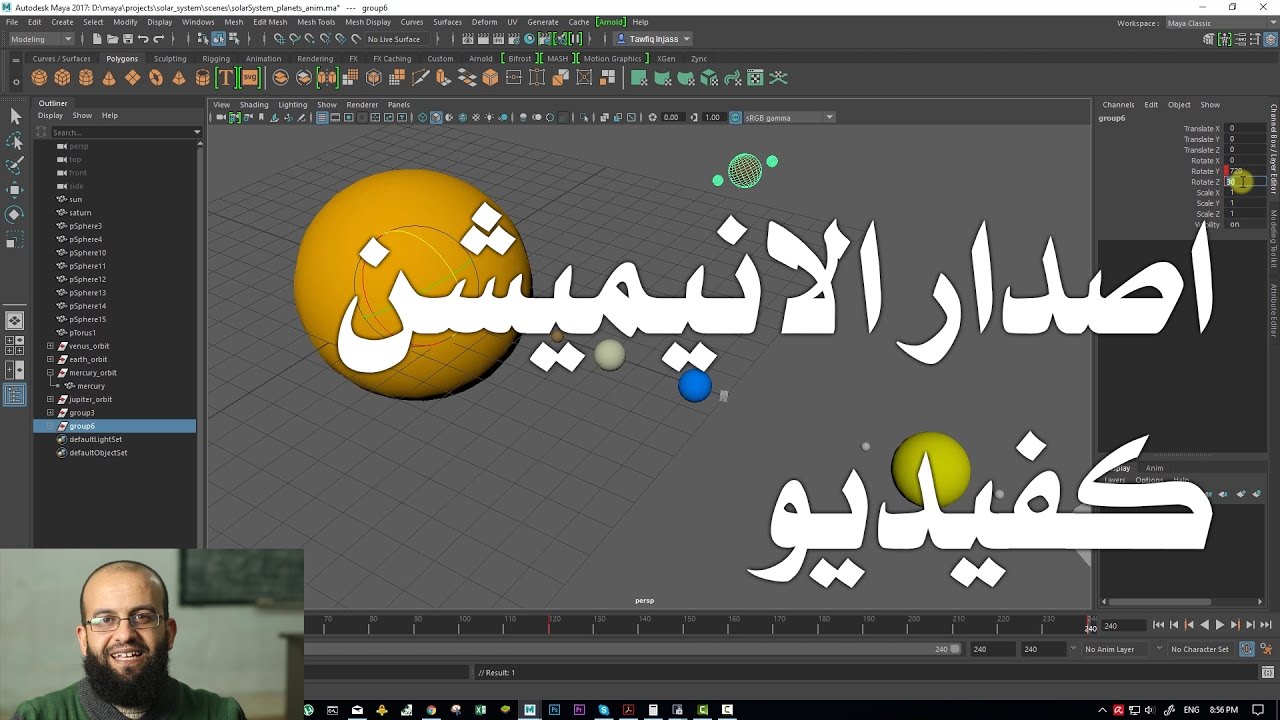Open the Mesh Tools menu
1280x720 pixels.
click(316, 22)
